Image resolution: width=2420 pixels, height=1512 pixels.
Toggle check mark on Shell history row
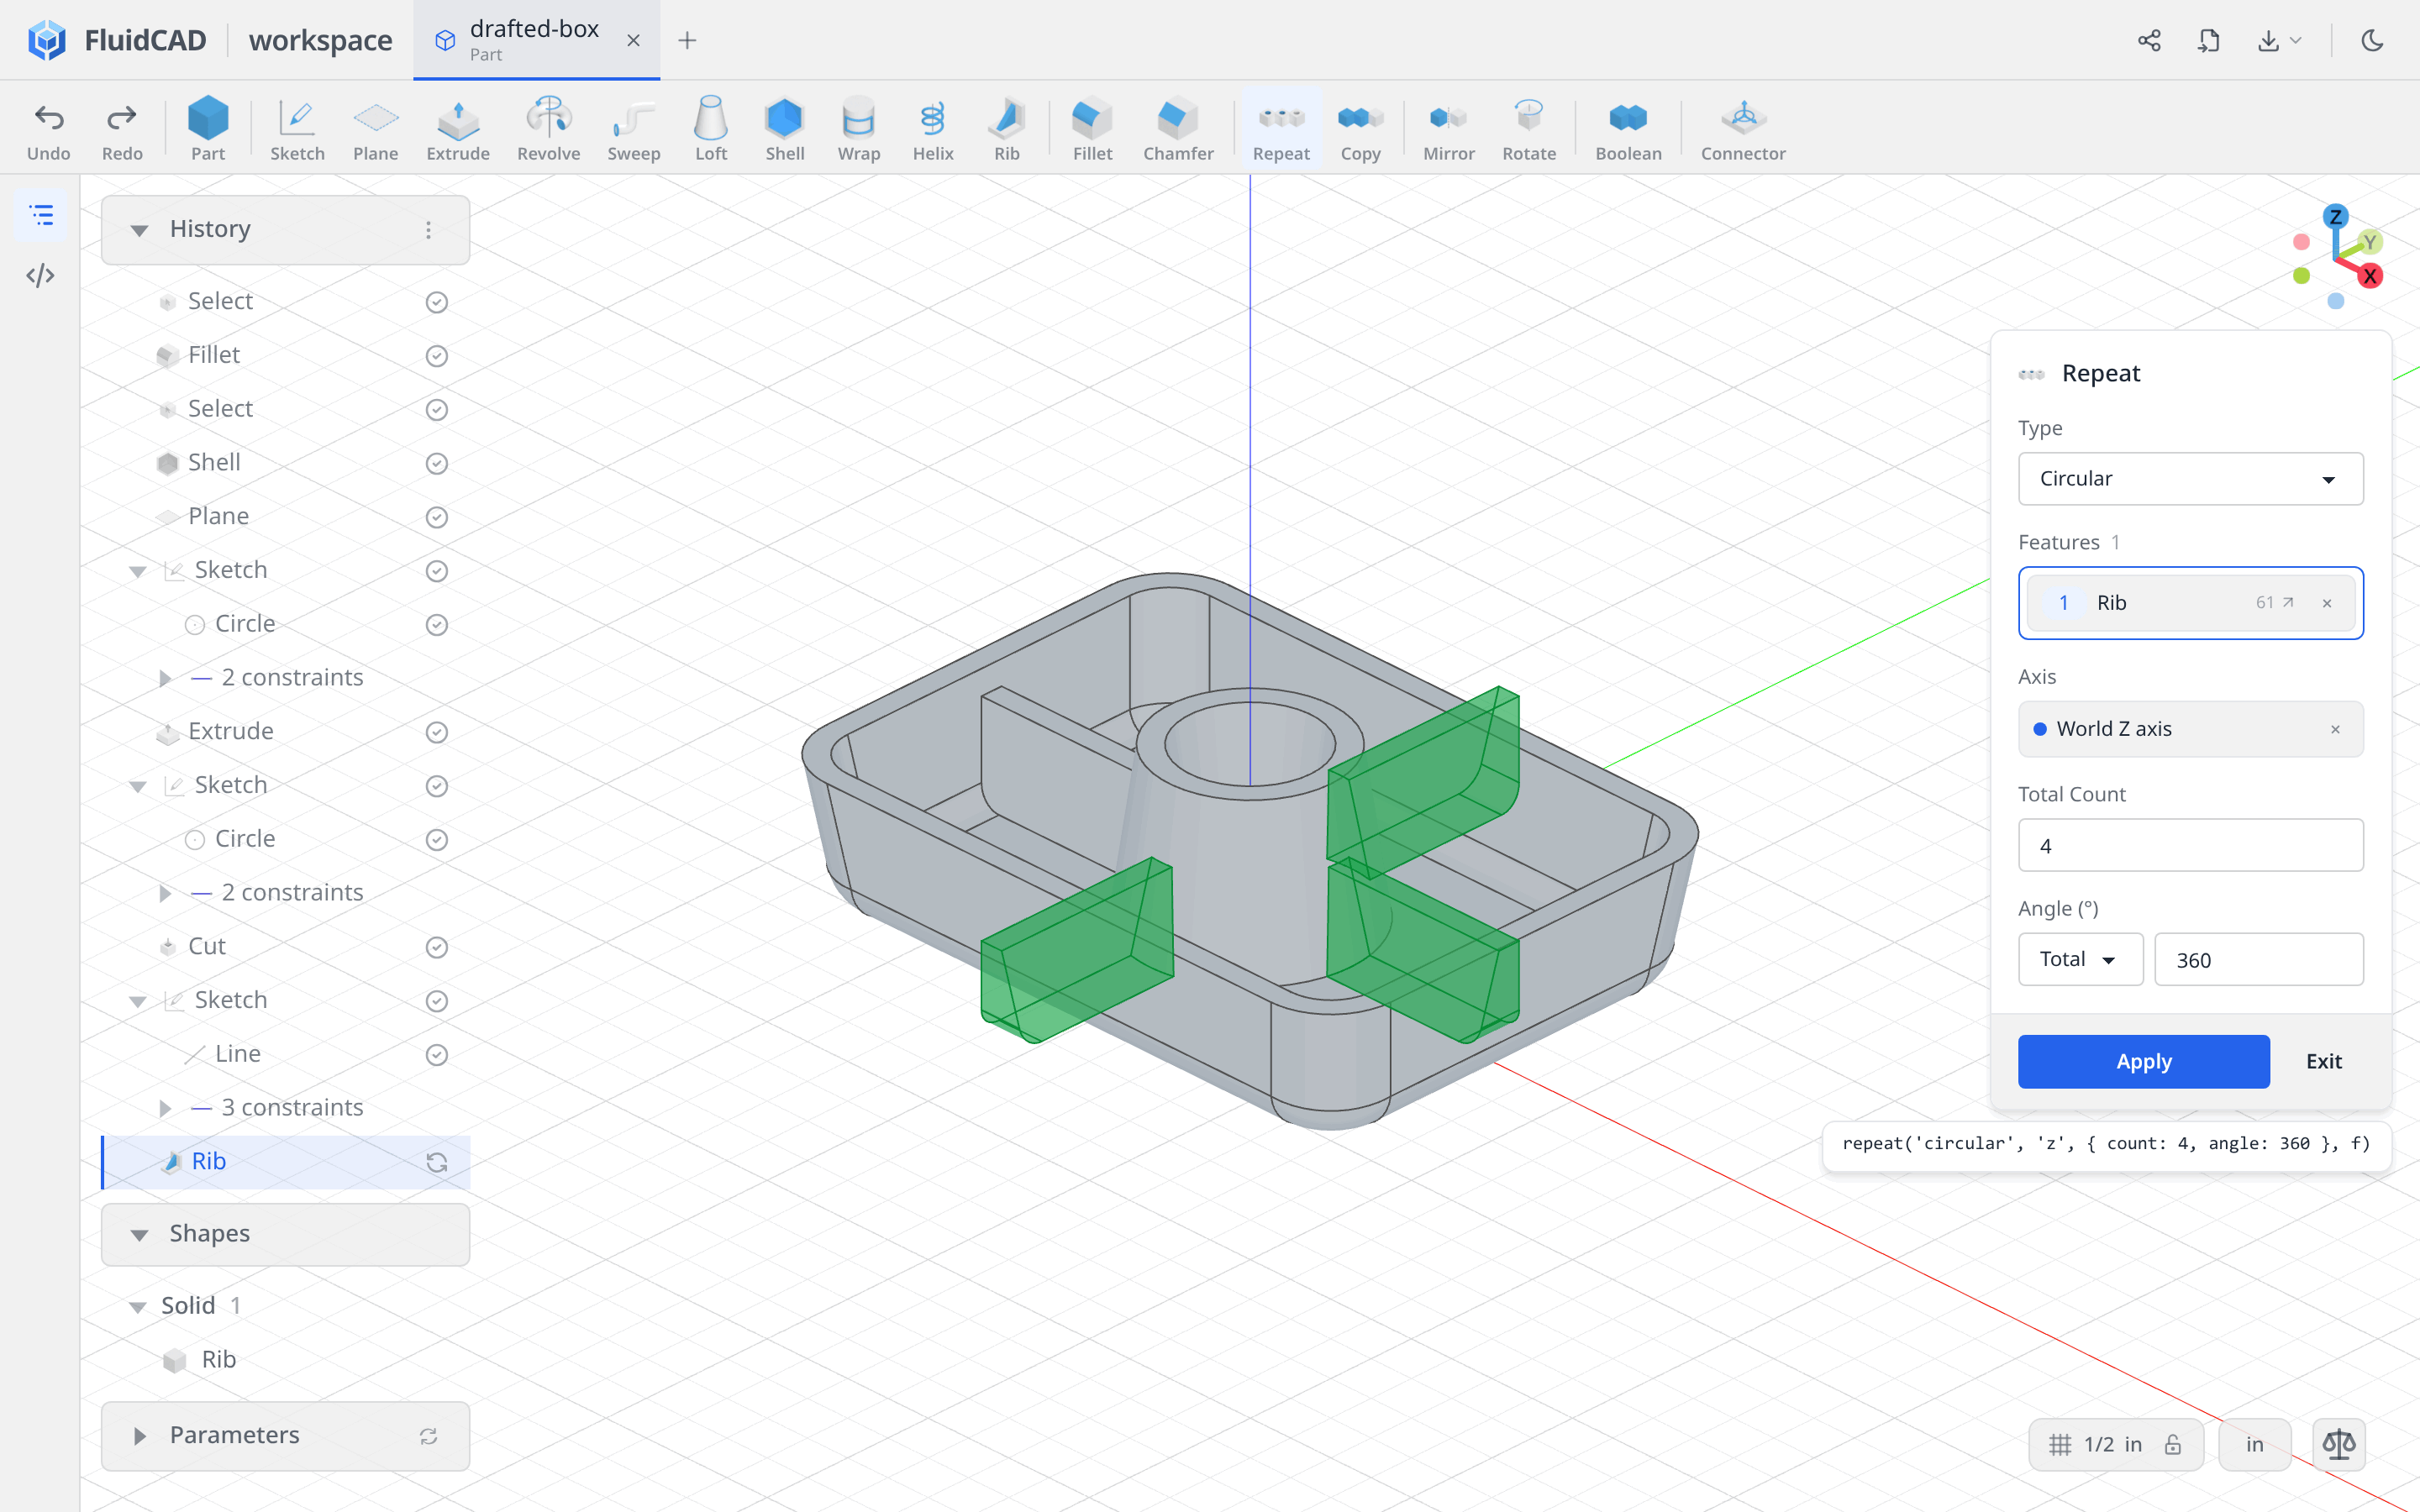436,463
